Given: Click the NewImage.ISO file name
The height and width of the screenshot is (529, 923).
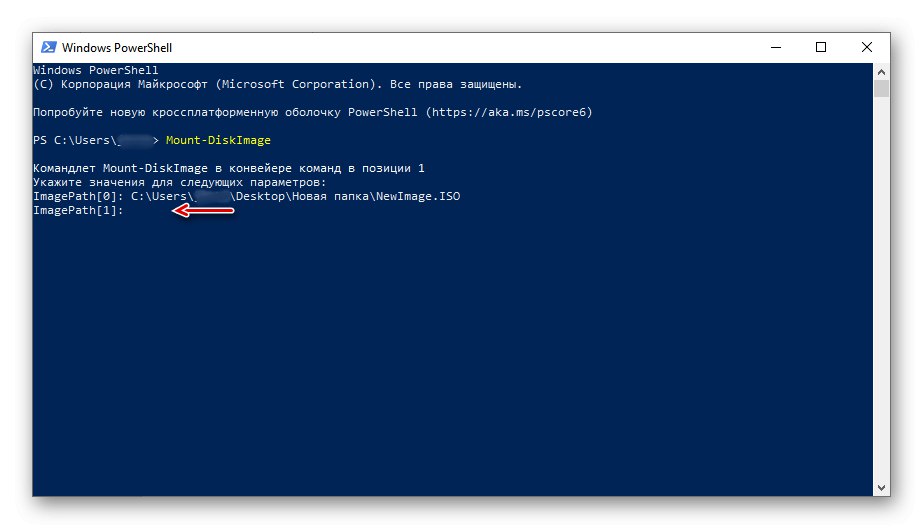Looking at the screenshot, I should [x=418, y=197].
